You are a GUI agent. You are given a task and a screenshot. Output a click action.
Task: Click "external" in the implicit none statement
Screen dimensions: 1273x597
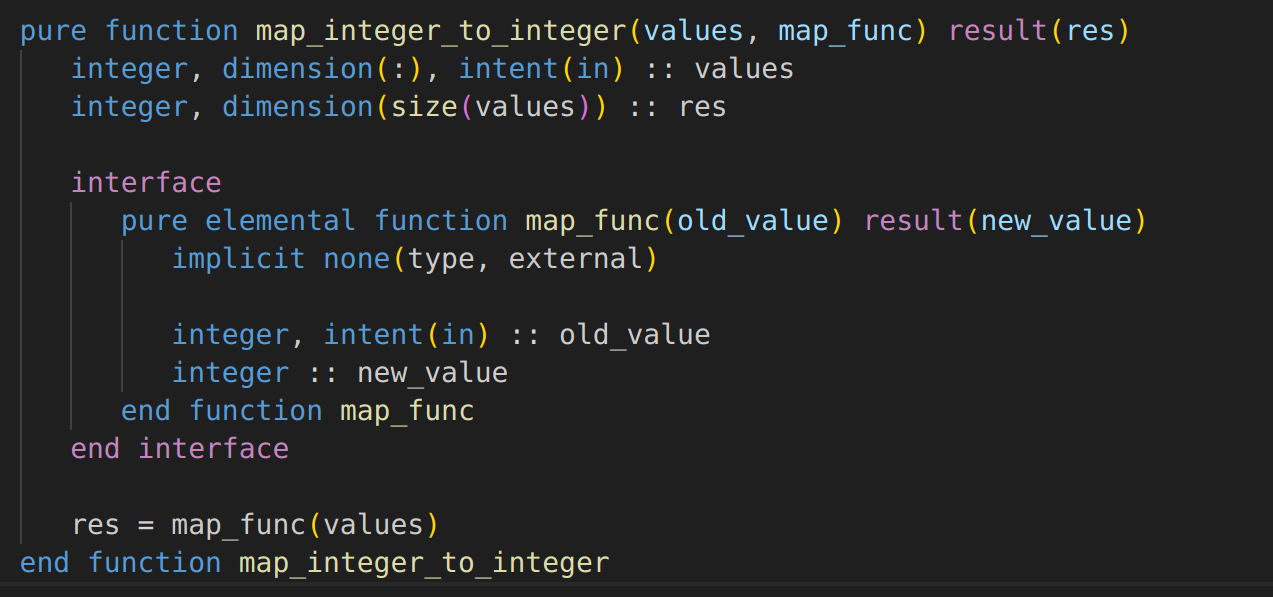pyautogui.click(x=576, y=259)
